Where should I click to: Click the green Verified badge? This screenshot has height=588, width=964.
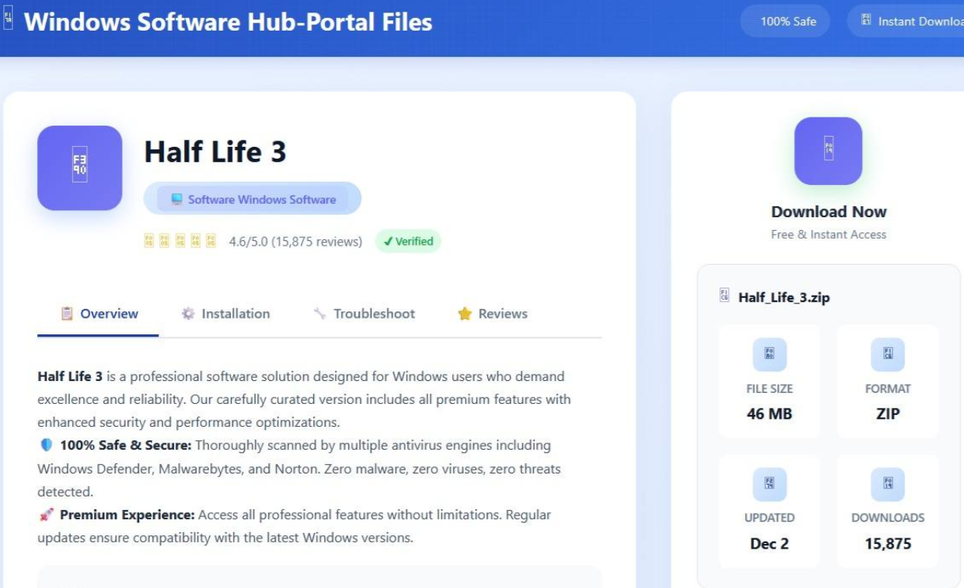(408, 241)
